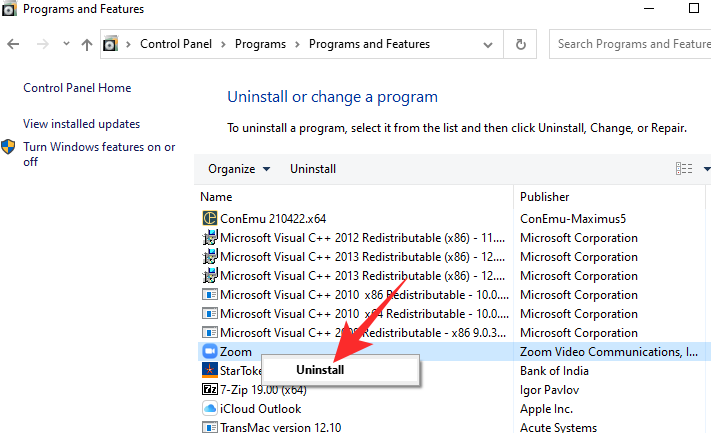The image size is (711, 433).
Task: Click Igor Pavlov publisher cell
Action: [549, 390]
